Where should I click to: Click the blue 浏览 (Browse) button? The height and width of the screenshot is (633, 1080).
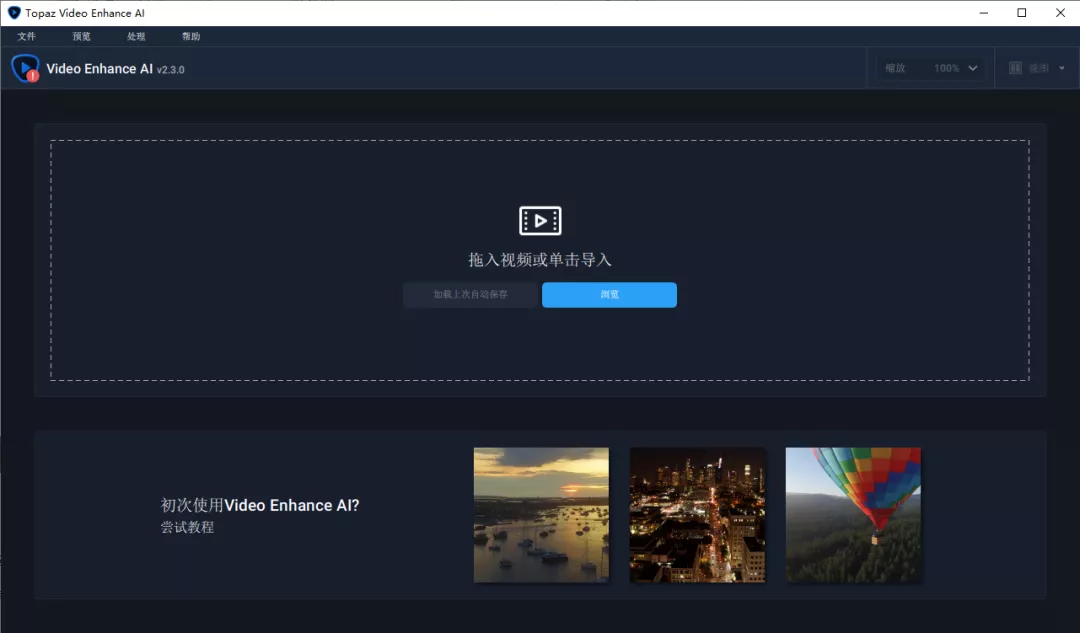609,295
